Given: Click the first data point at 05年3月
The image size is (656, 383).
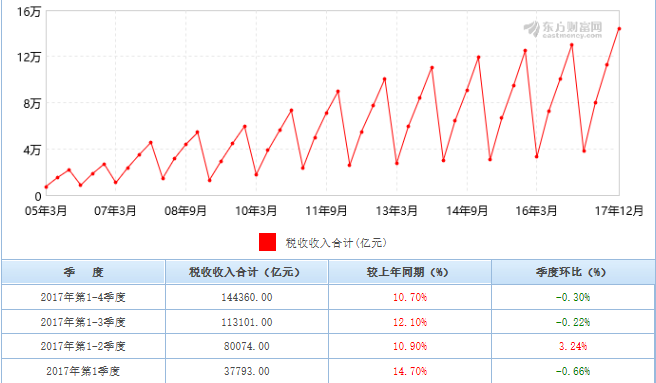Looking at the screenshot, I should coord(46,187).
